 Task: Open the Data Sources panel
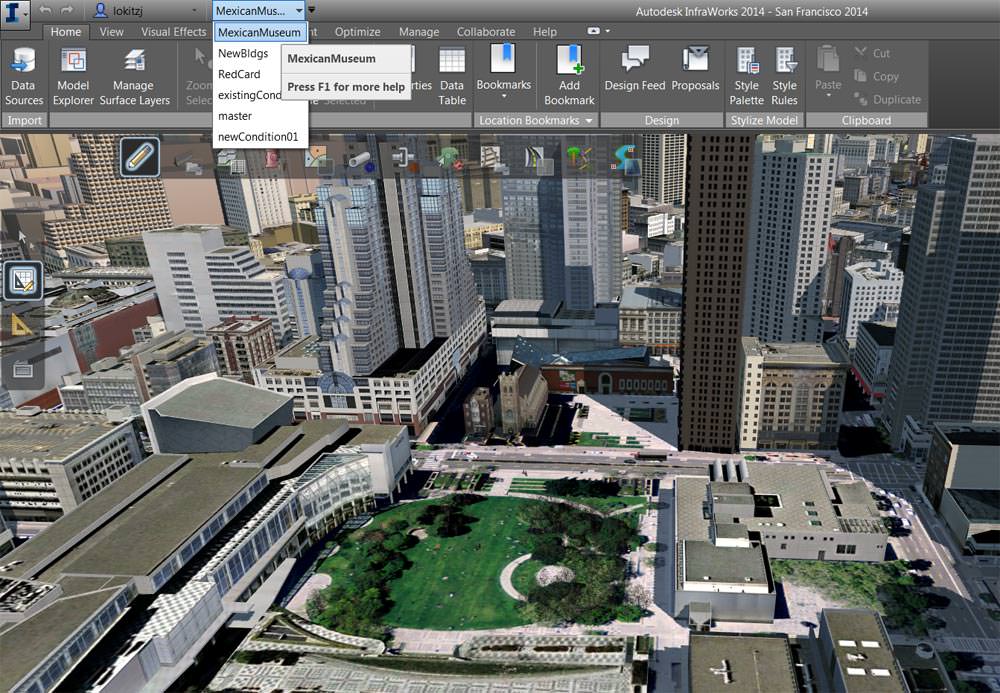(24, 77)
